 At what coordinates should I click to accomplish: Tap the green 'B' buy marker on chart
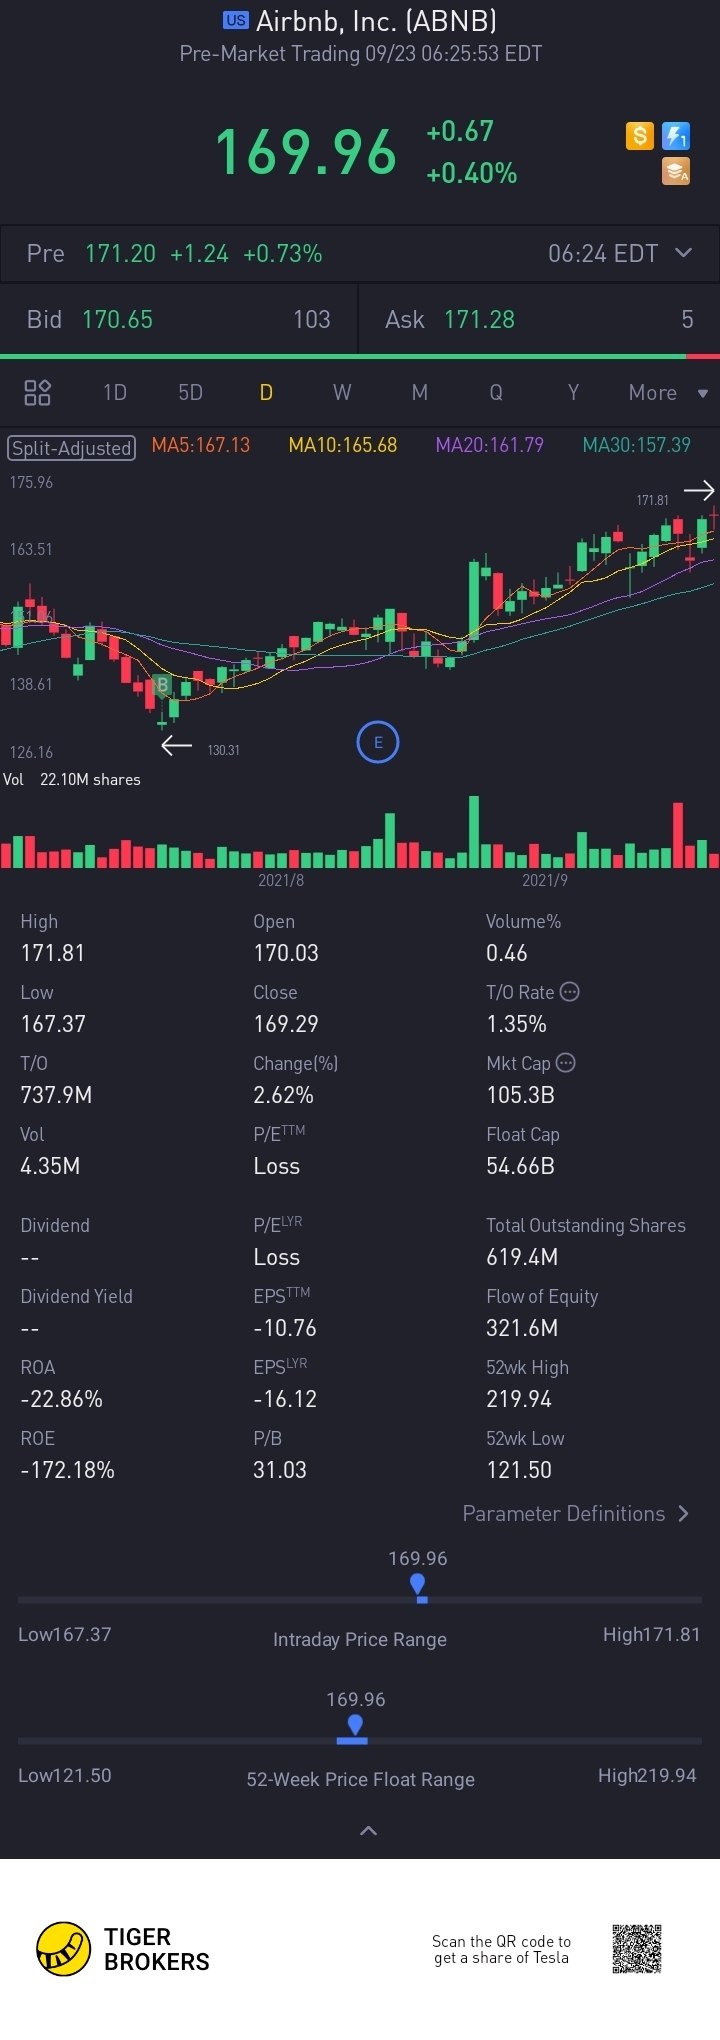[x=162, y=686]
